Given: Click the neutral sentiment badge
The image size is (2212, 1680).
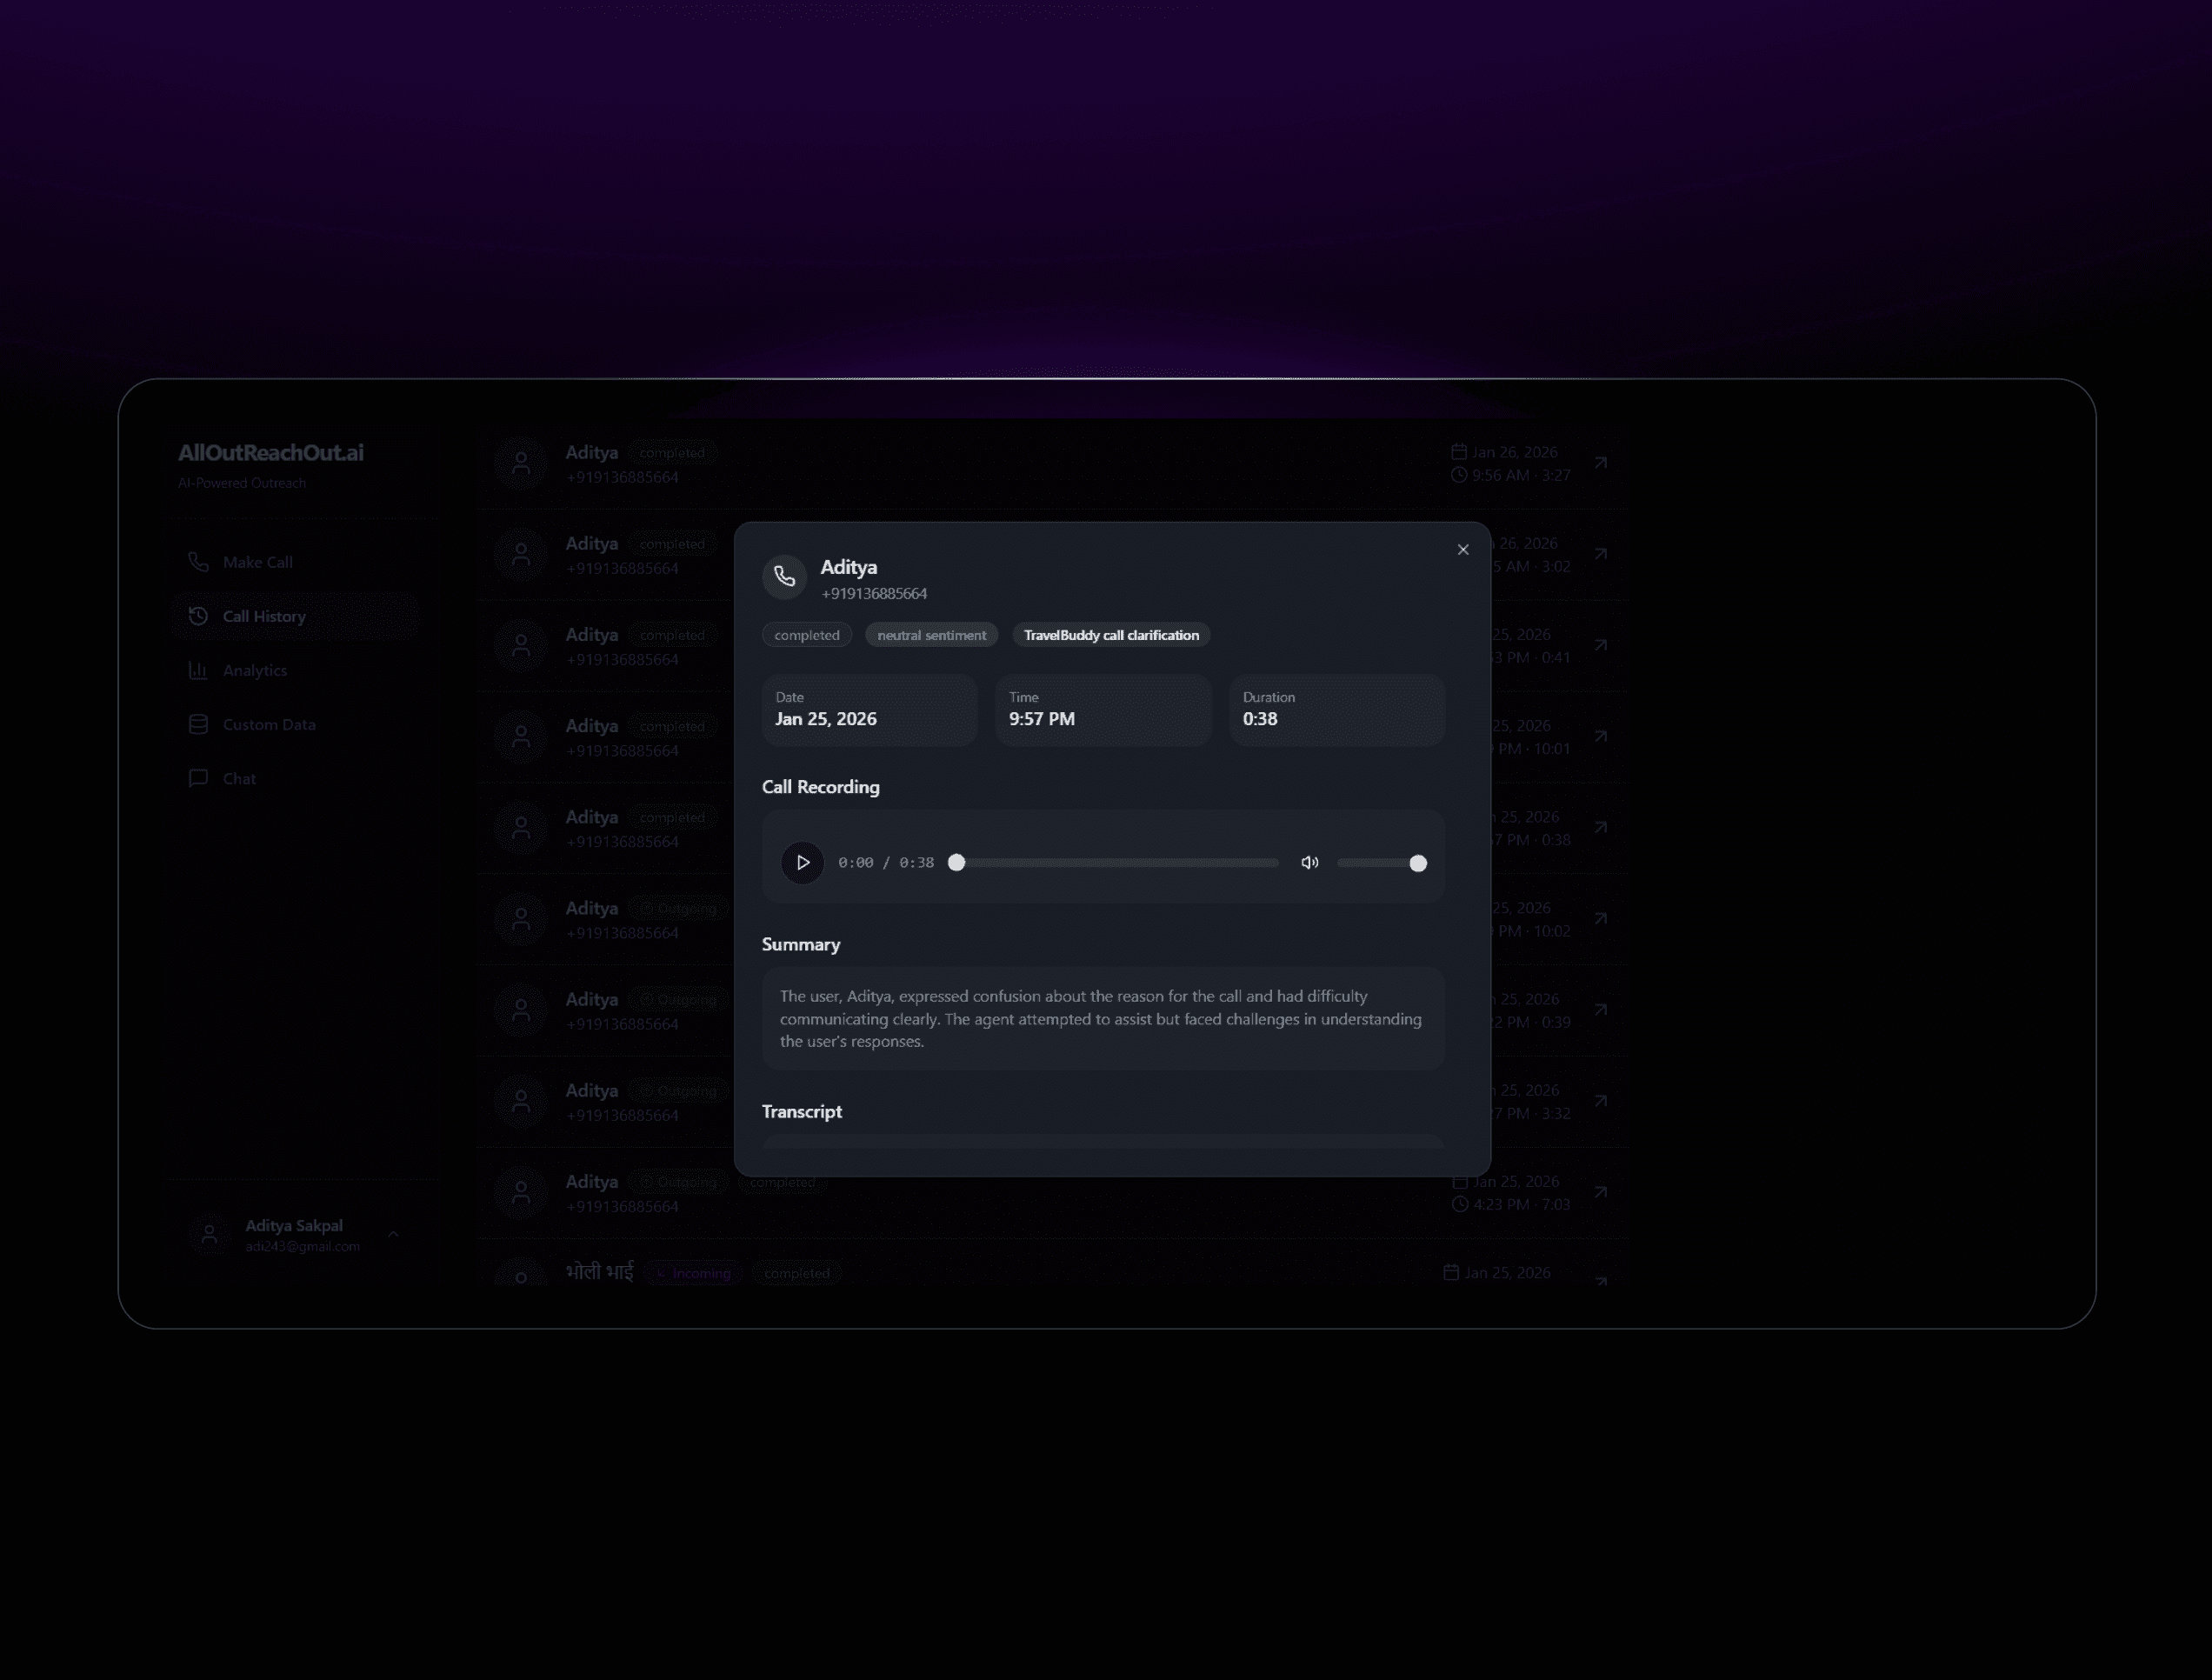Looking at the screenshot, I should (x=930, y=635).
